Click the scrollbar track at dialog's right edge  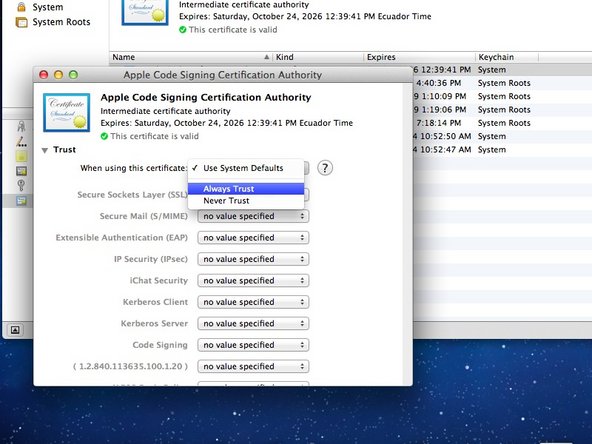[407, 234]
